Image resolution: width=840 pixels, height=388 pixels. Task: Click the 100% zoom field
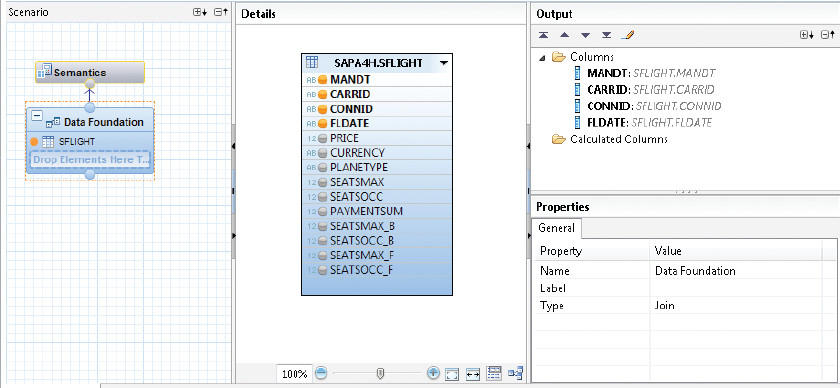(x=295, y=374)
